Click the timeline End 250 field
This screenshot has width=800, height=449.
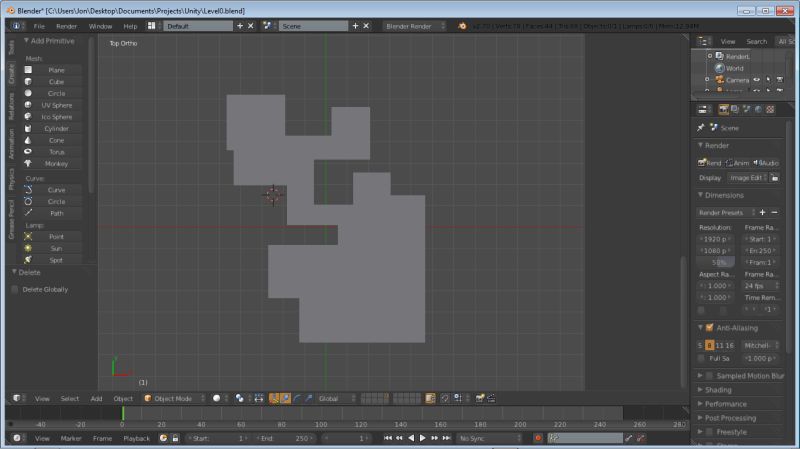[285, 438]
